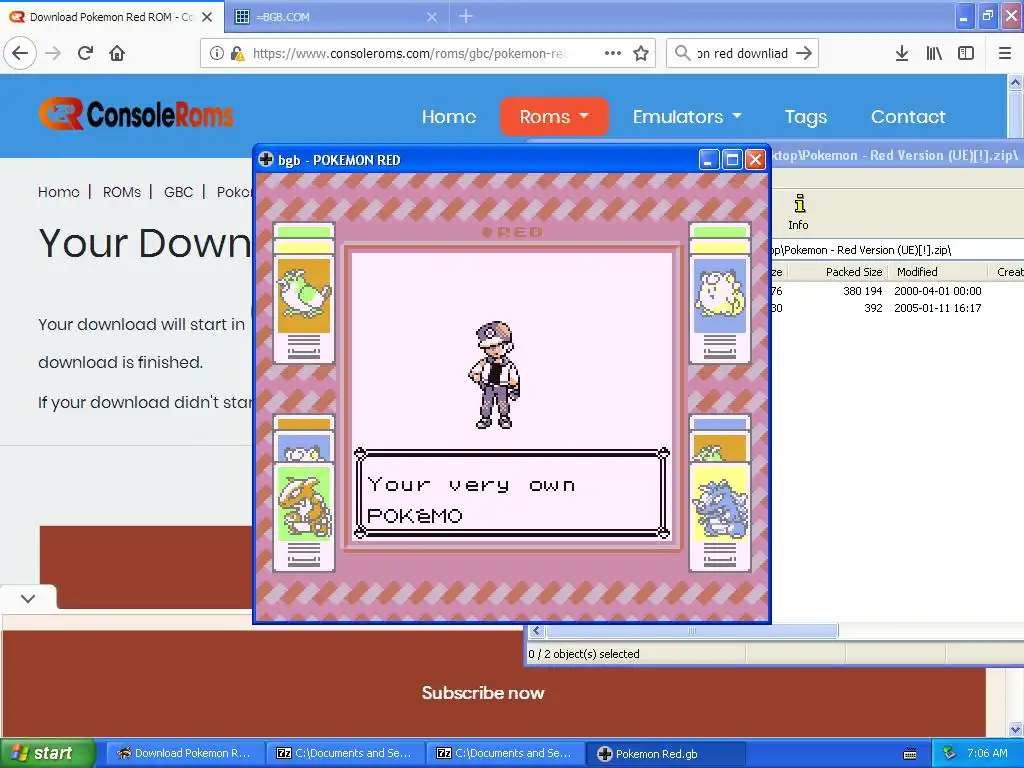
Task: Click the Home breadcrumb link
Action: tap(59, 192)
